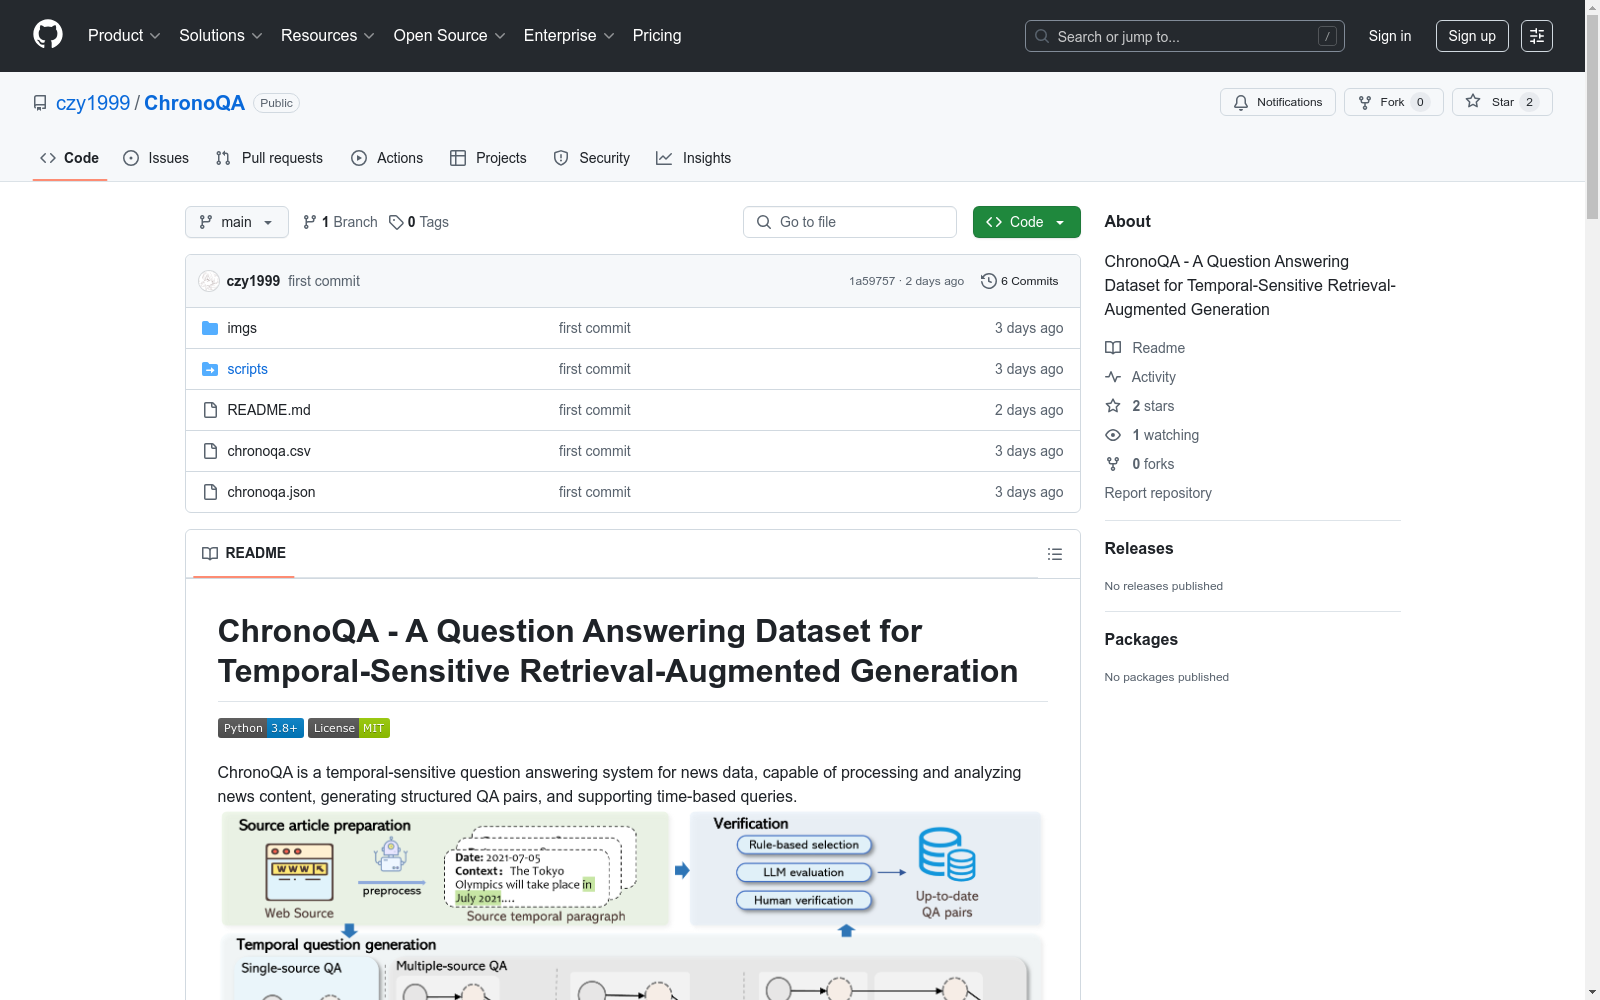Click the book icon beside README heading
The height and width of the screenshot is (1000, 1600).
(210, 553)
